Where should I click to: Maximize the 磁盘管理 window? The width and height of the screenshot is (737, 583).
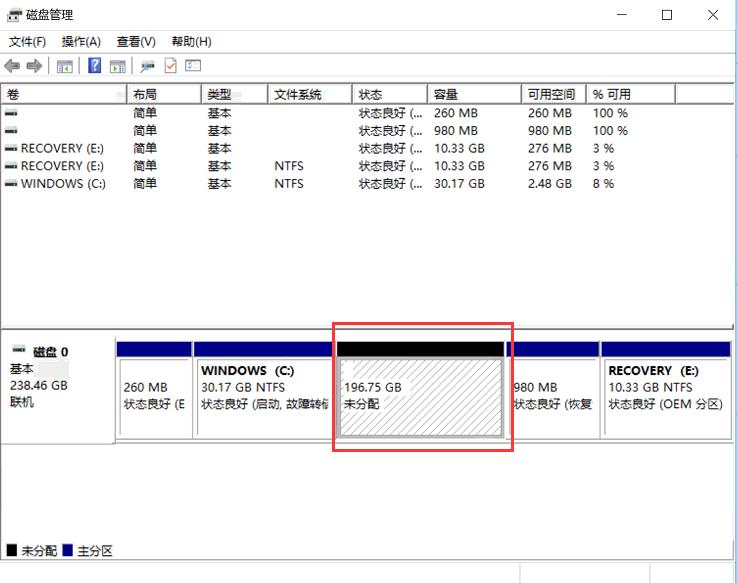tap(666, 15)
